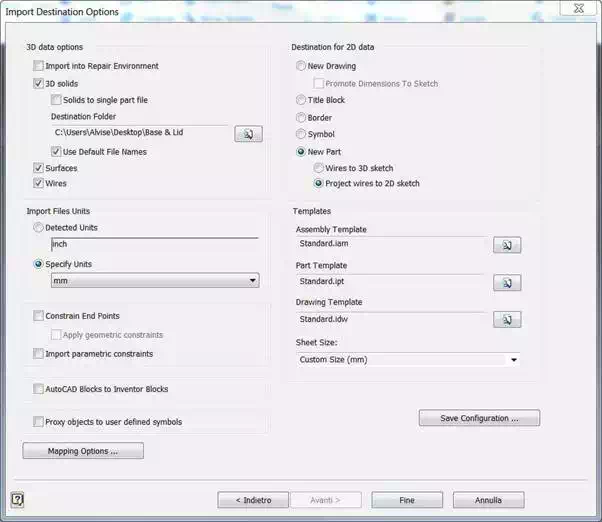Go back with the Indietro button
Viewport: 602px width, 522px height.
(x=253, y=500)
